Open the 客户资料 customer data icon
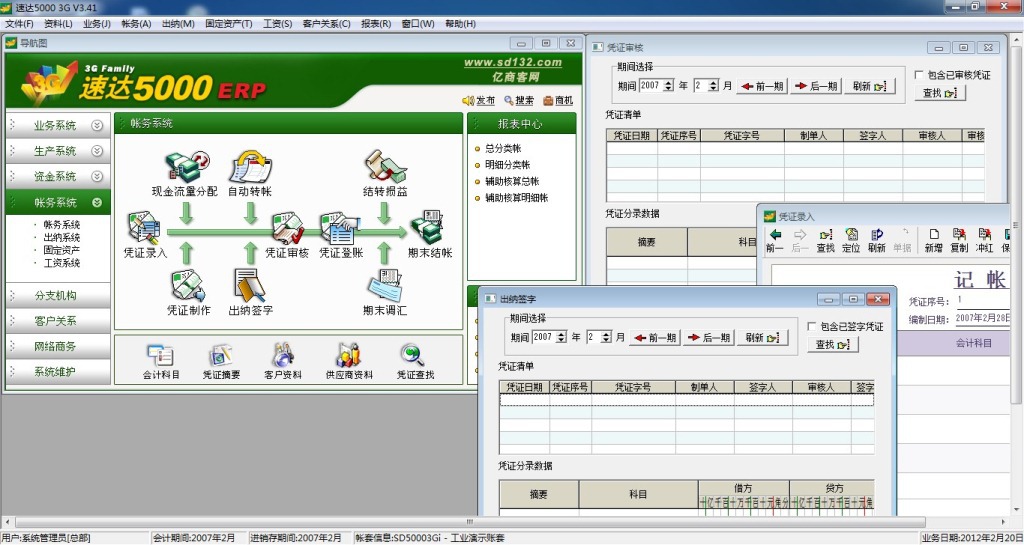Image resolution: width=1024 pixels, height=545 pixels. [x=283, y=356]
